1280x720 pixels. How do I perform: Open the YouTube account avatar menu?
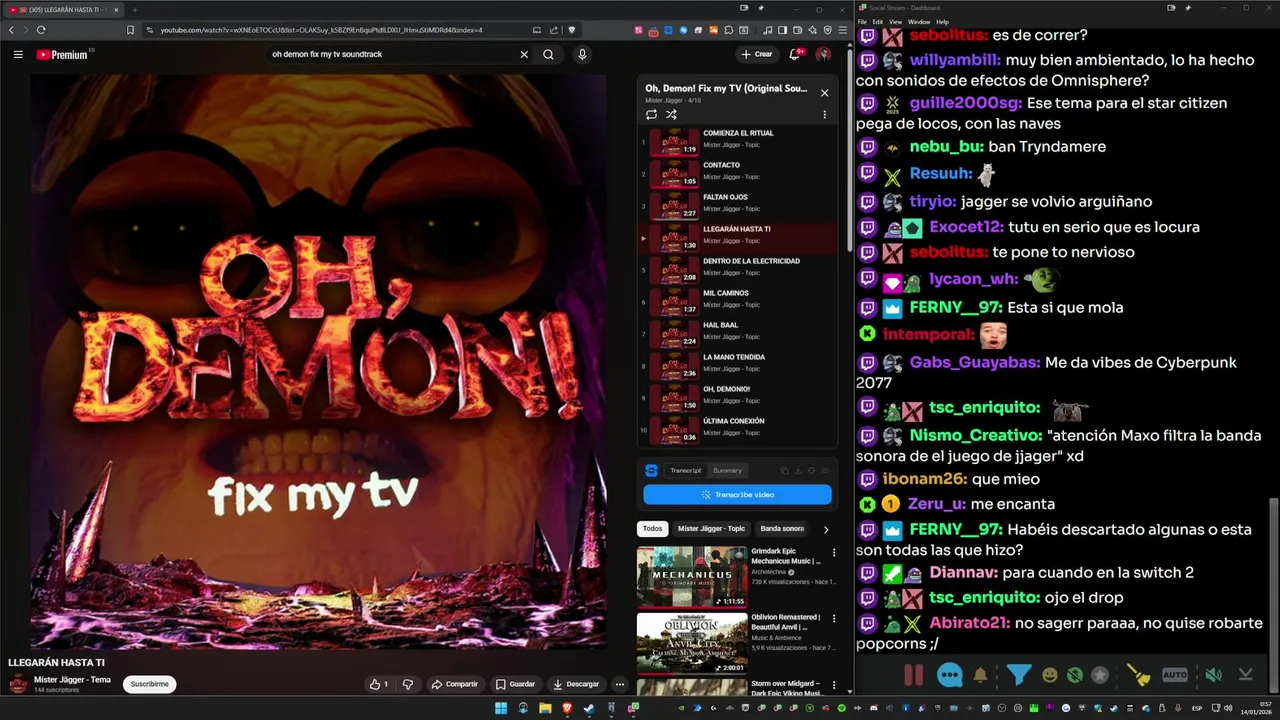(823, 54)
